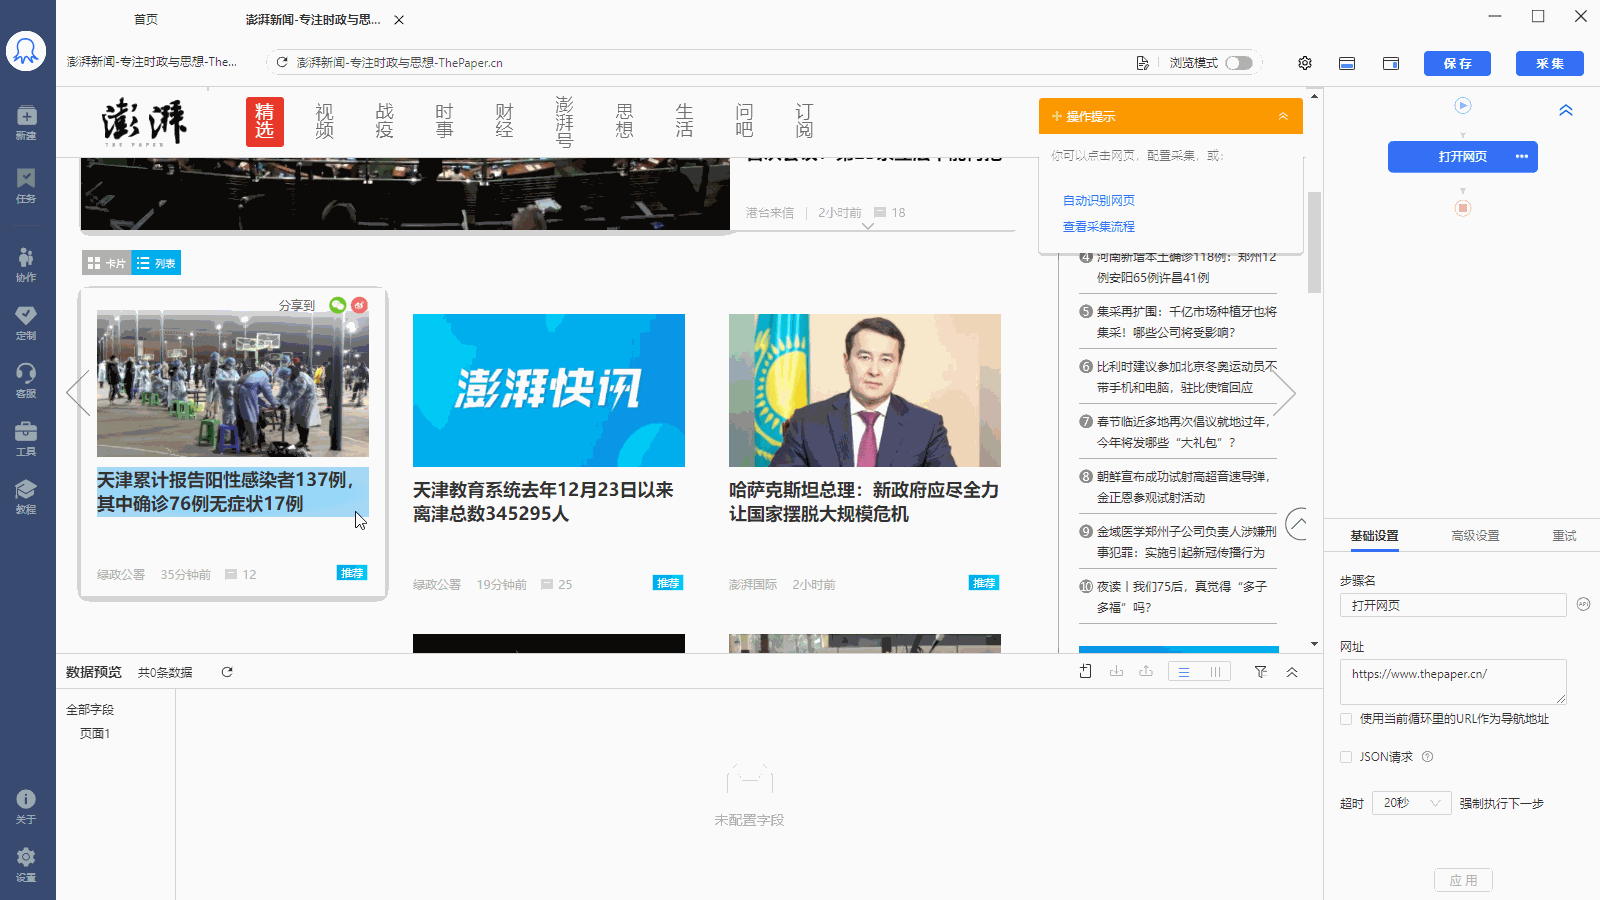
Task: Toggle 浏览模式 browse mode switch
Action: (x=1239, y=63)
